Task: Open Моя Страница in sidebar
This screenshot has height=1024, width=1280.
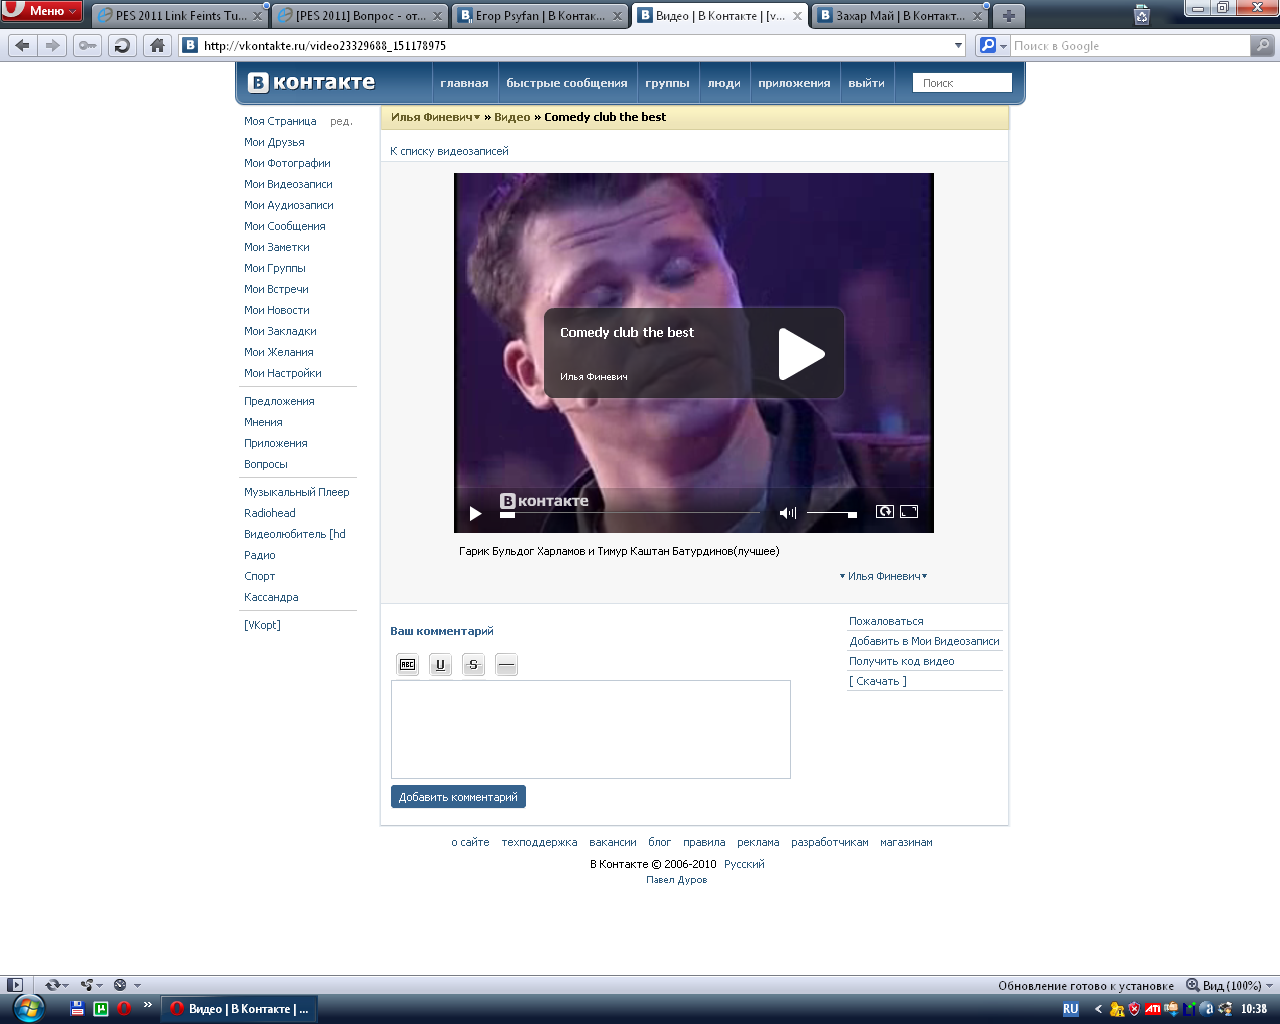Action: pos(280,121)
